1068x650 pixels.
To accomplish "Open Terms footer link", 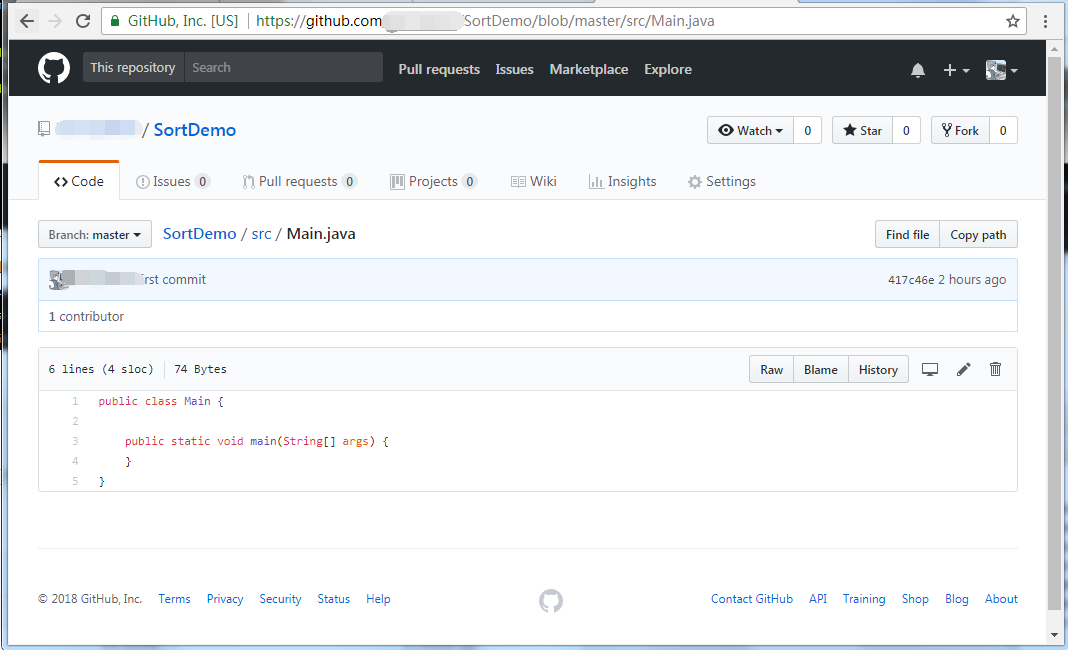I will [174, 599].
